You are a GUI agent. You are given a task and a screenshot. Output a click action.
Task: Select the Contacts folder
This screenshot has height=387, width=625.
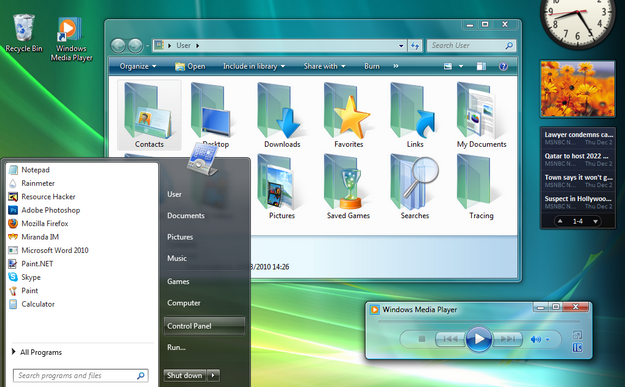pos(149,115)
